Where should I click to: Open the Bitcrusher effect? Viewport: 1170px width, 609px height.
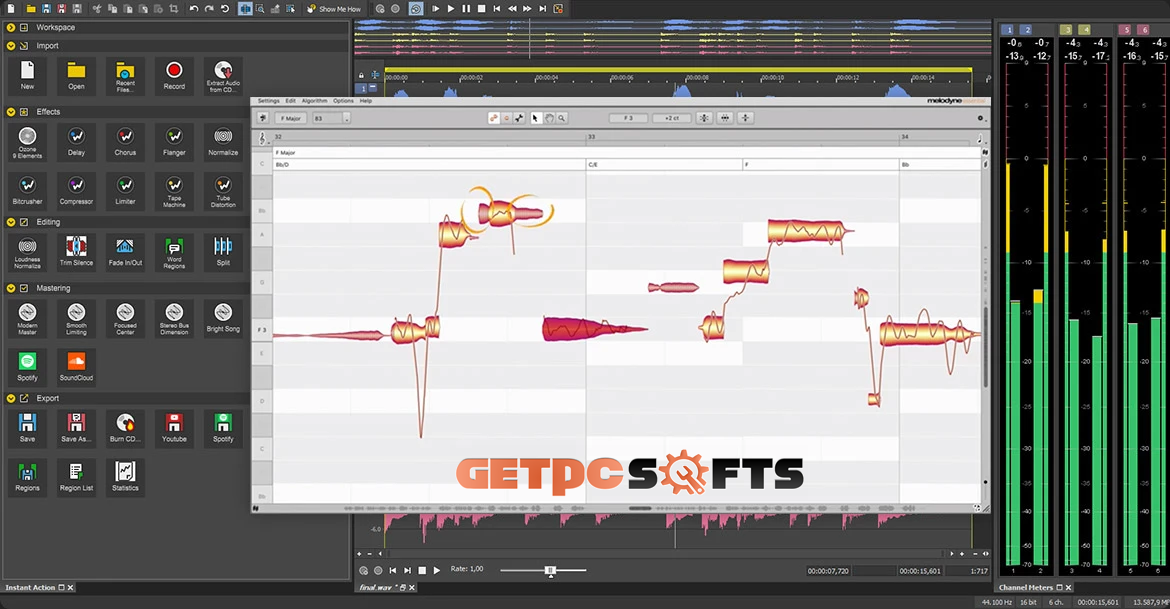pos(27,191)
